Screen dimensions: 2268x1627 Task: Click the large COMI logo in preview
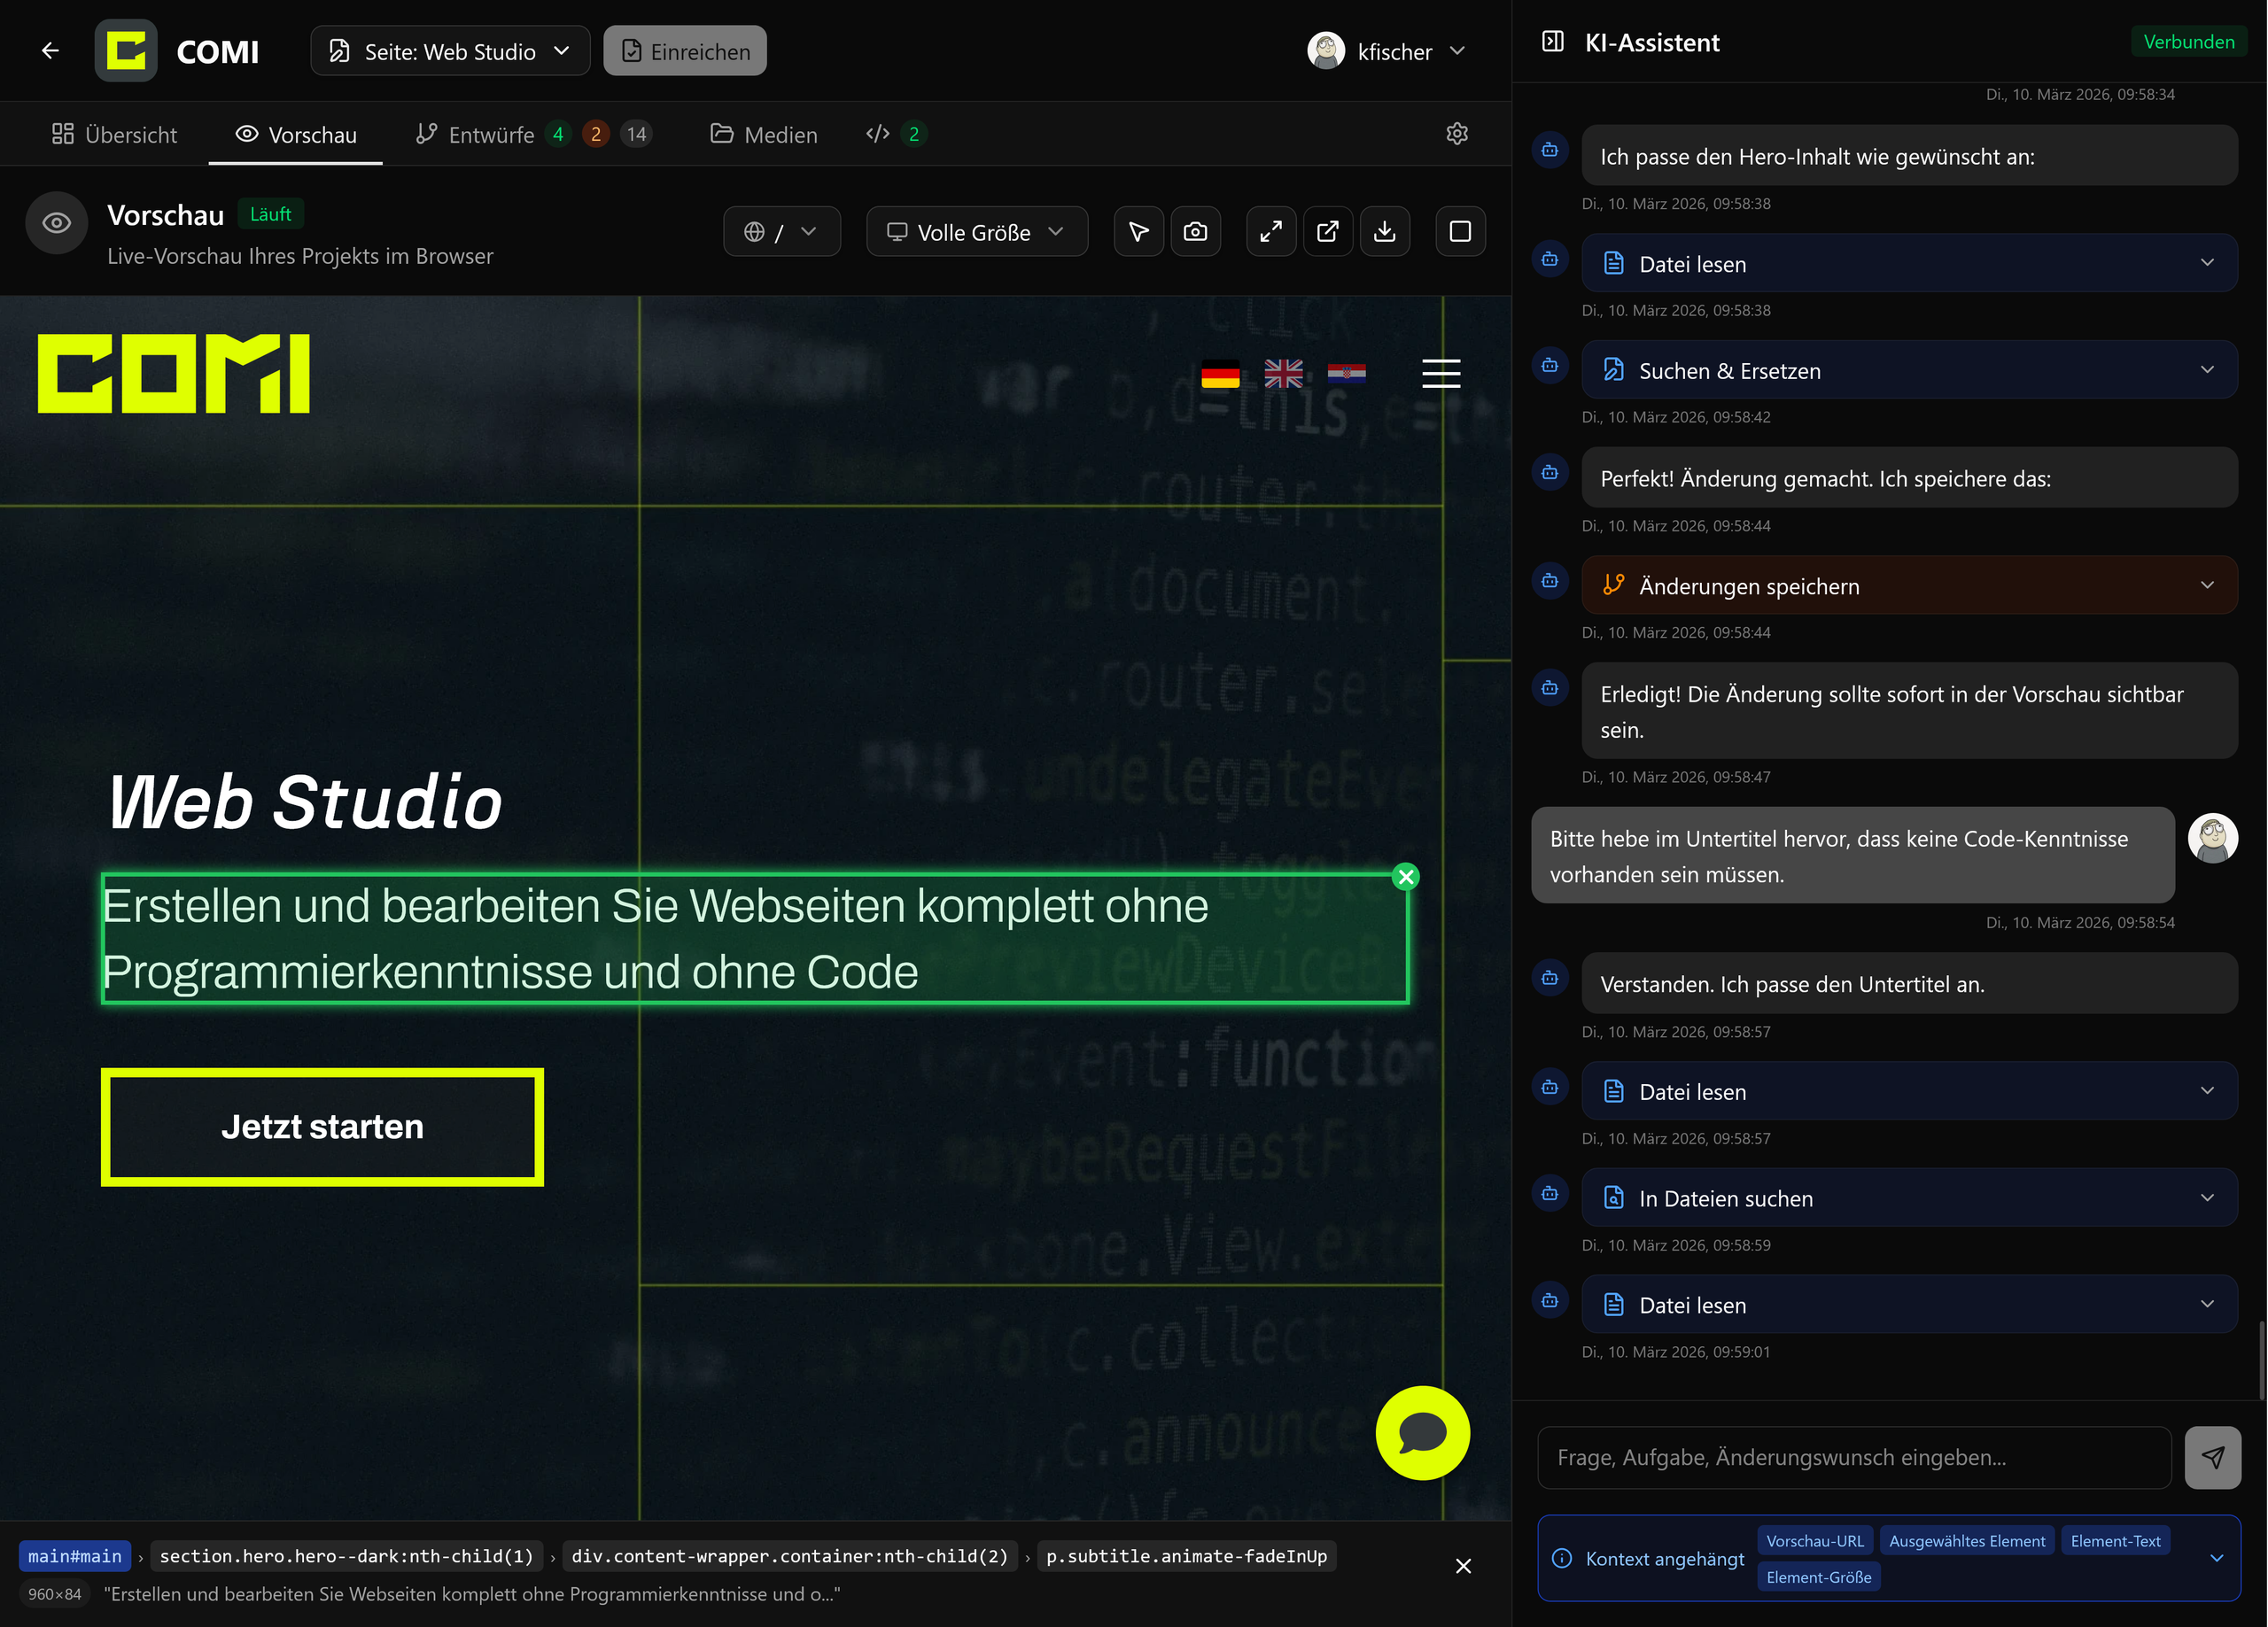pos(174,373)
